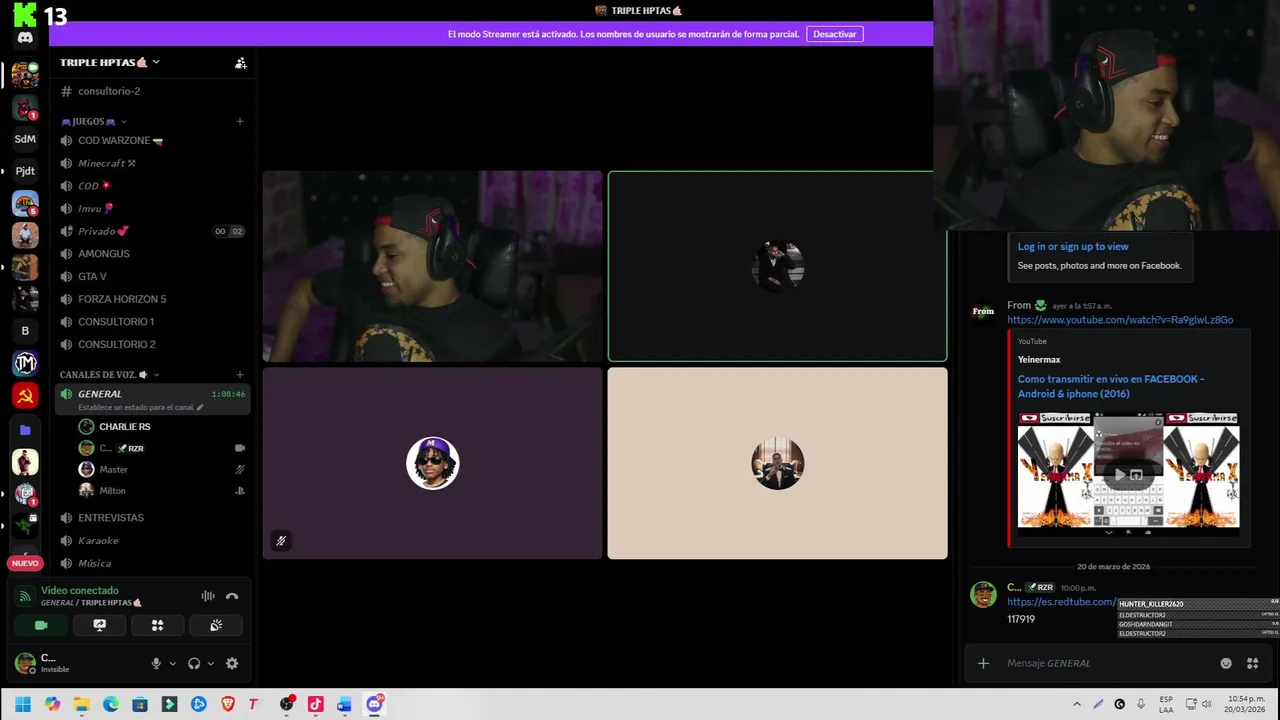The image size is (1280, 720).
Task: Mute microphone in user panel
Action: [x=156, y=663]
